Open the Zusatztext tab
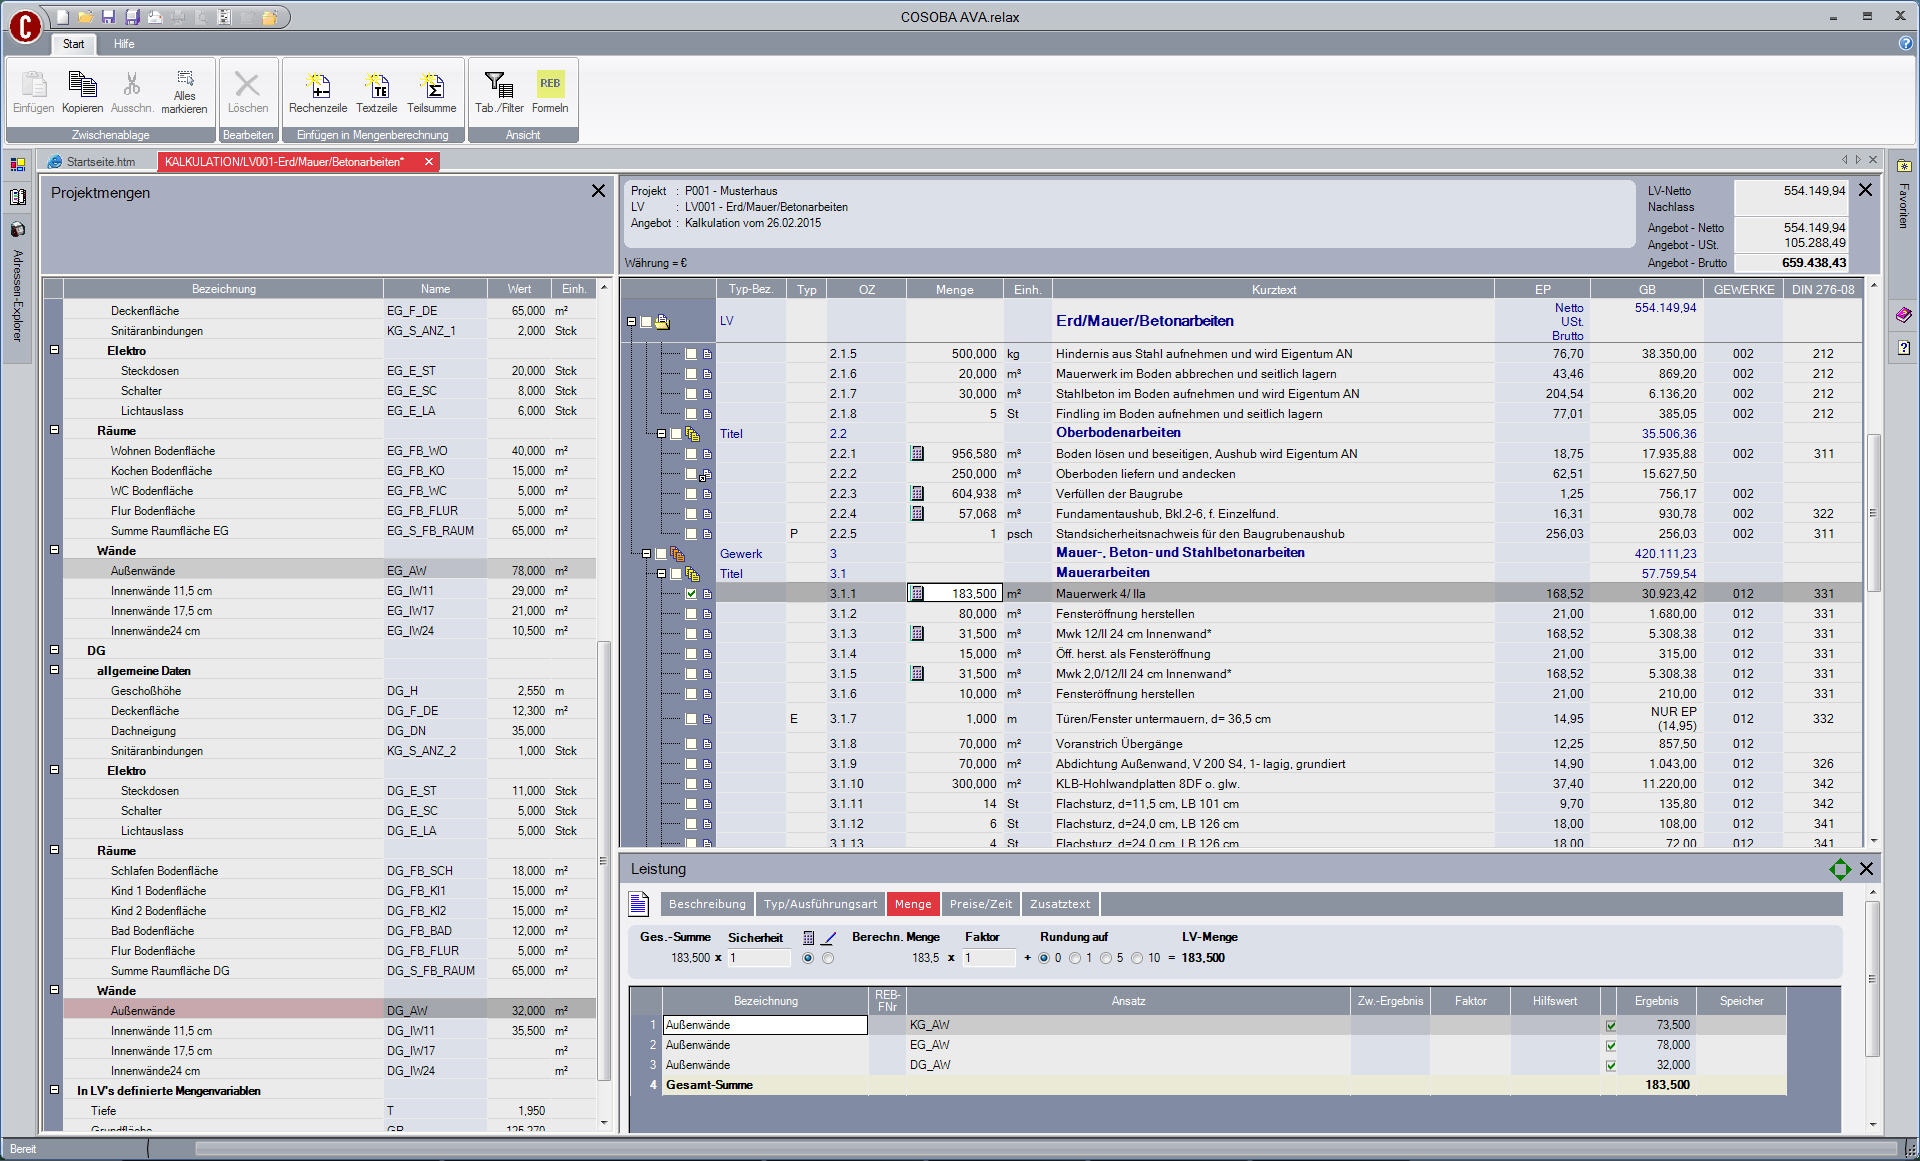1920x1161 pixels. click(1060, 904)
